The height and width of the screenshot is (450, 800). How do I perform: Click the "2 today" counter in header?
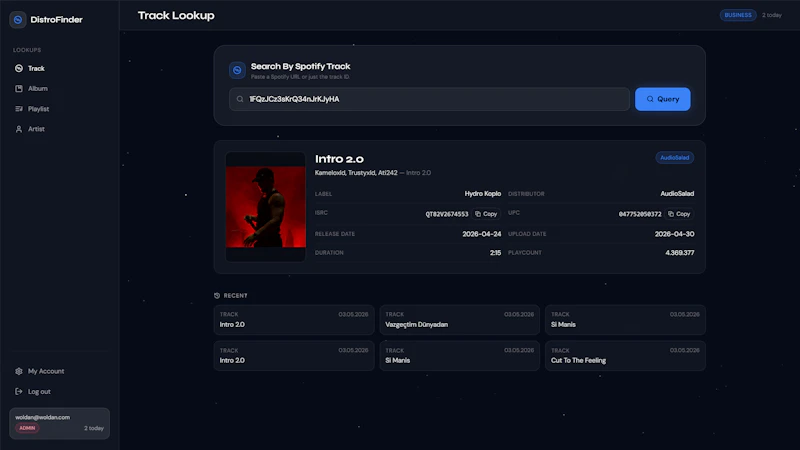(x=771, y=15)
